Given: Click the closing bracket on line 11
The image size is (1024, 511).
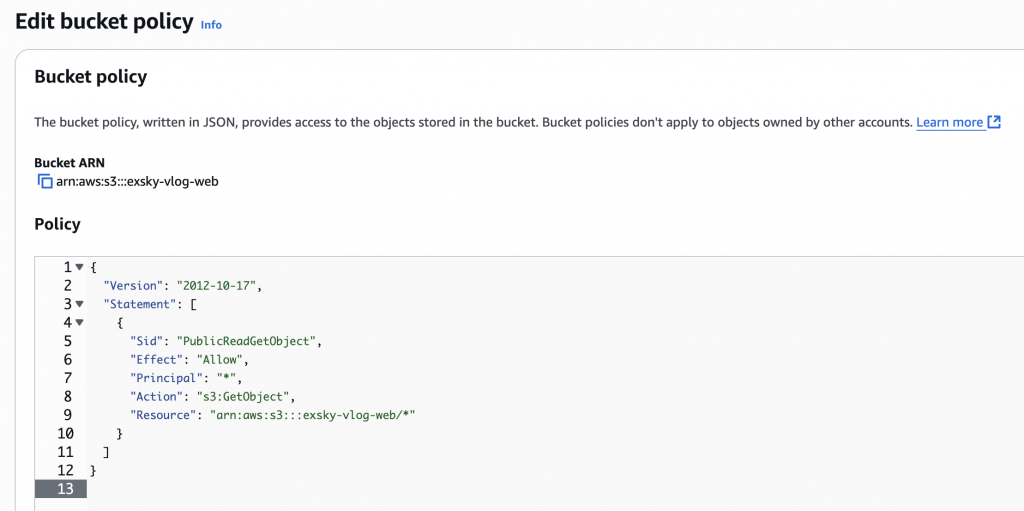Looking at the screenshot, I should [106, 452].
